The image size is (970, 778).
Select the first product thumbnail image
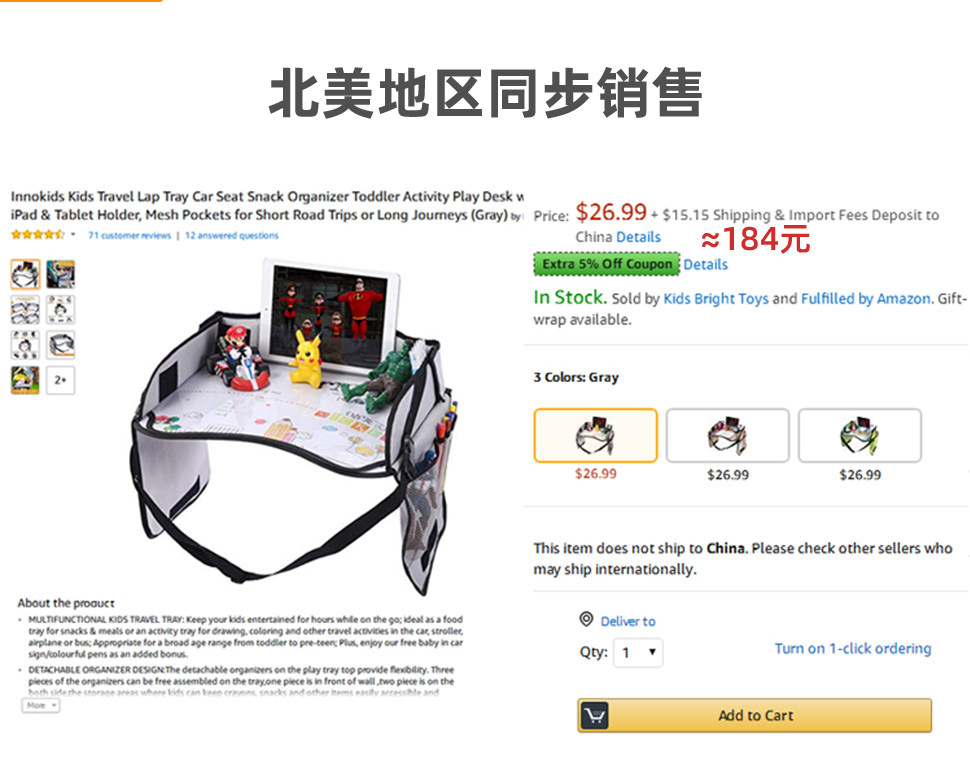click(x=25, y=274)
